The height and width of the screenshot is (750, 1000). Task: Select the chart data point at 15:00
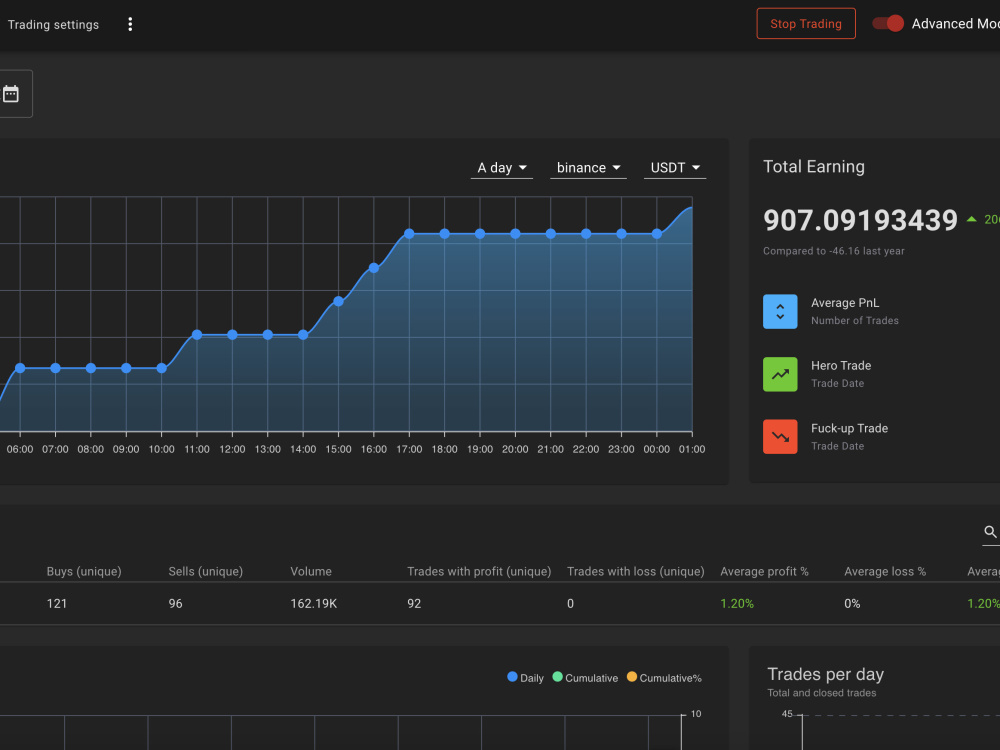pyautogui.click(x=339, y=302)
